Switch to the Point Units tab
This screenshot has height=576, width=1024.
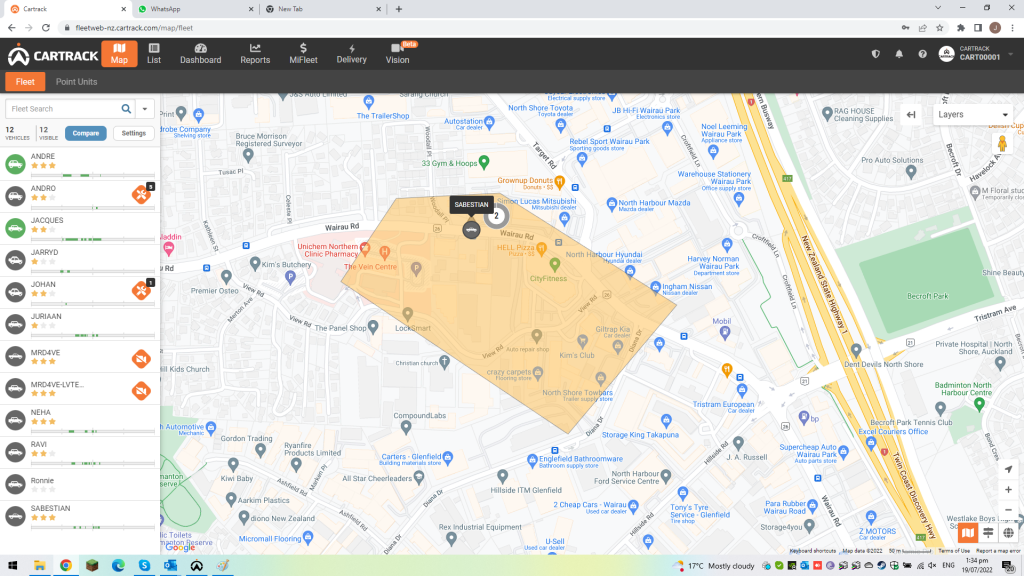pos(77,82)
